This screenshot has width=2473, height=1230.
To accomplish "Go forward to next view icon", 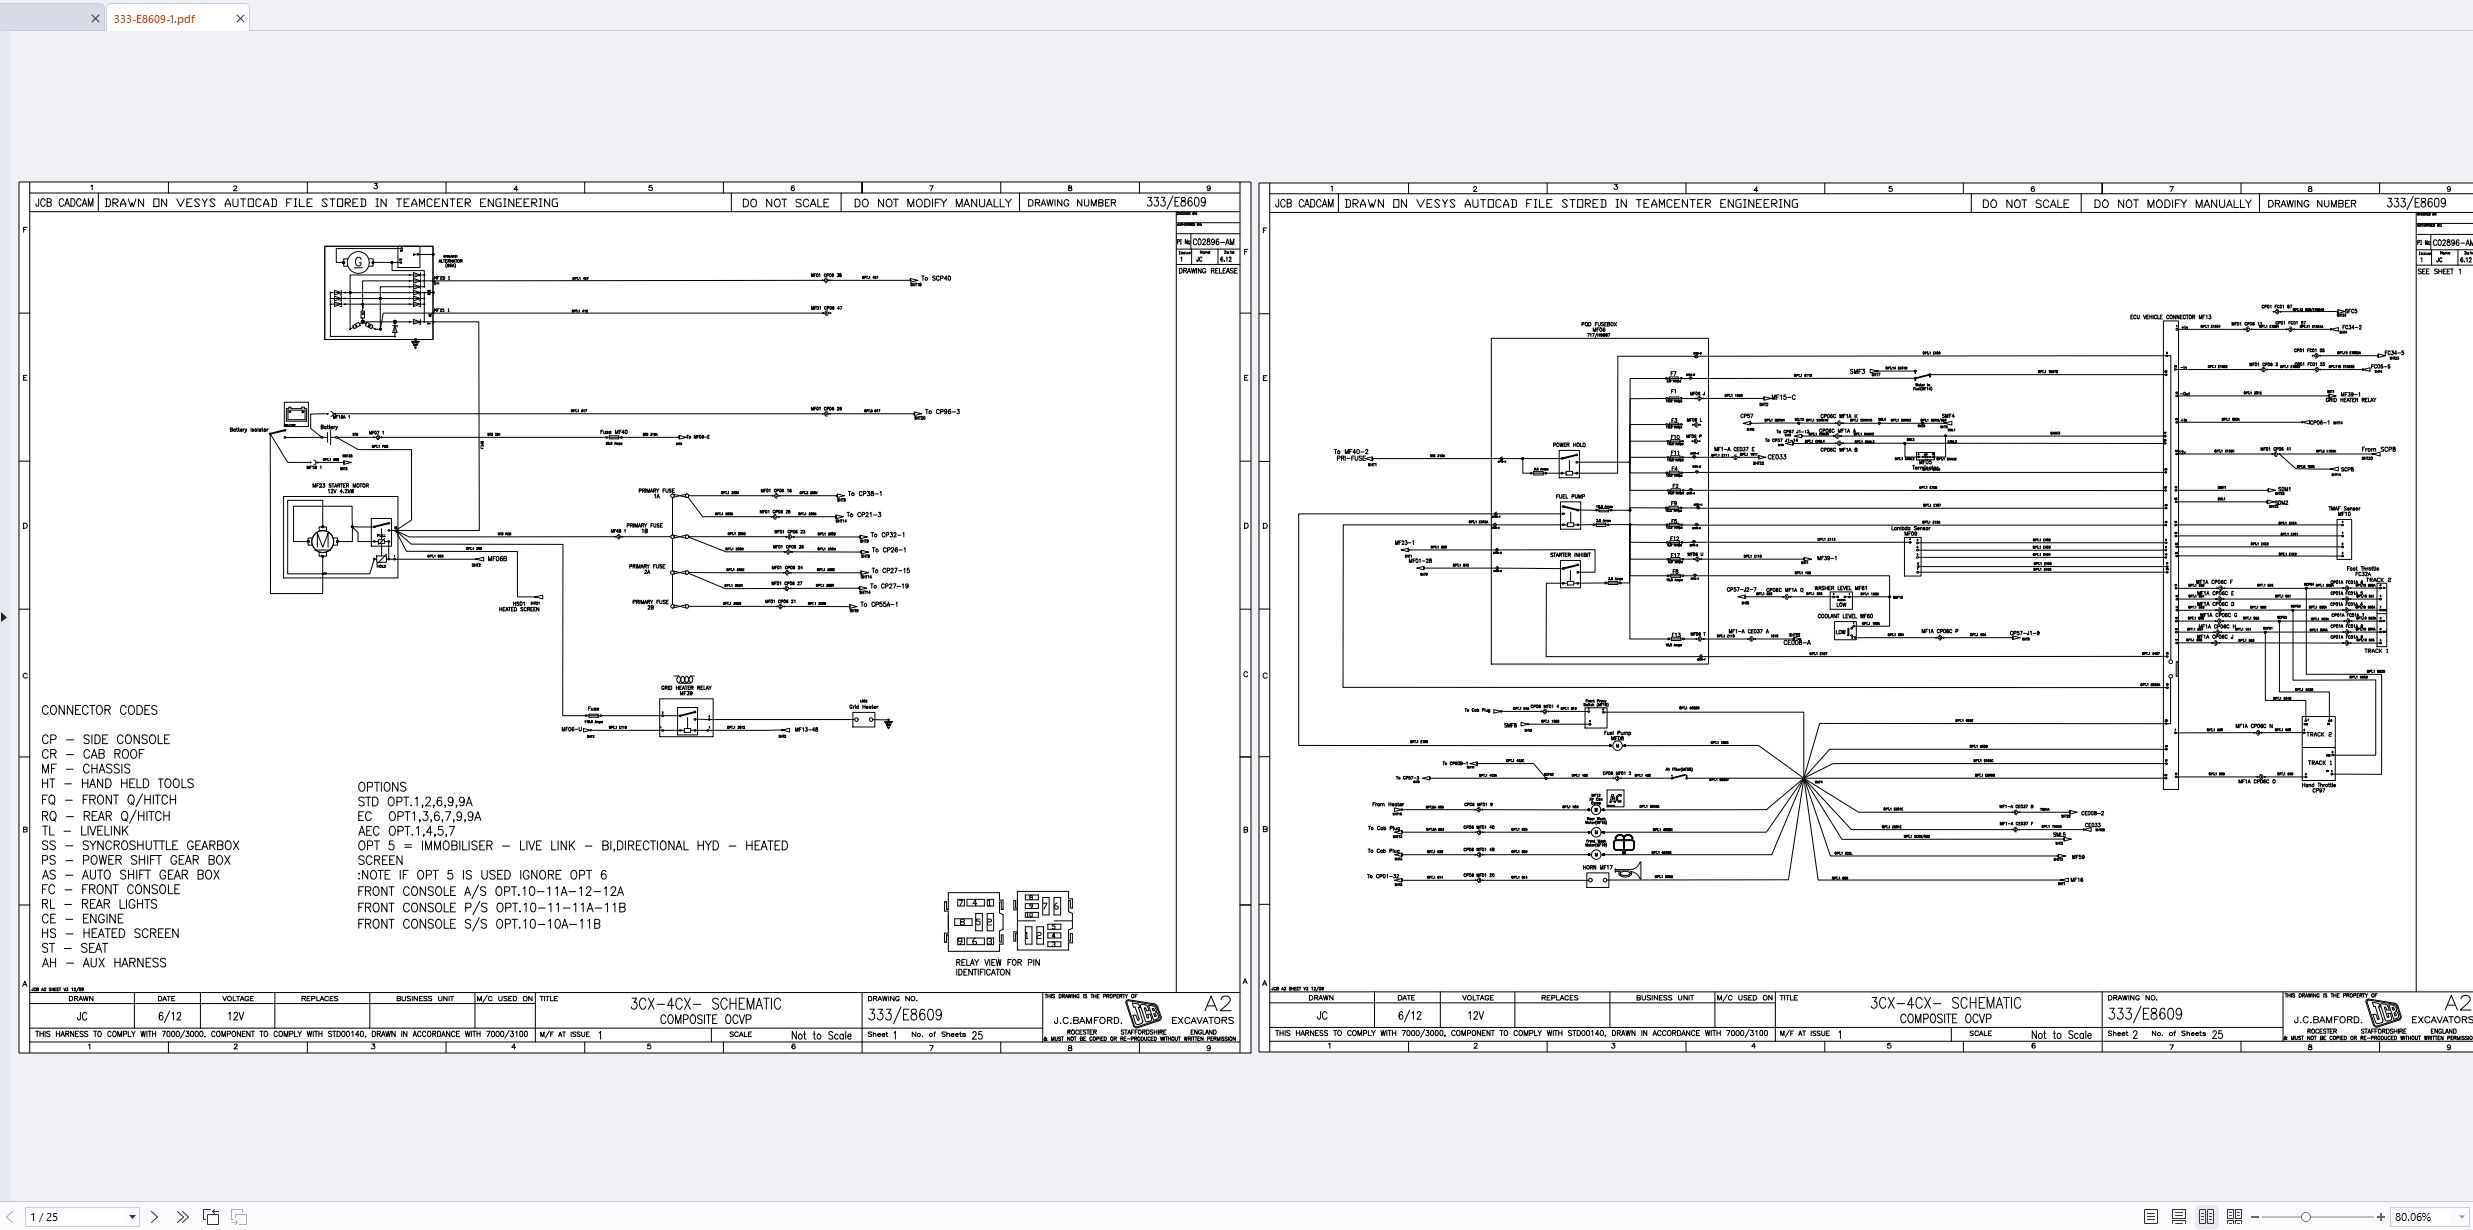I will coord(239,1217).
